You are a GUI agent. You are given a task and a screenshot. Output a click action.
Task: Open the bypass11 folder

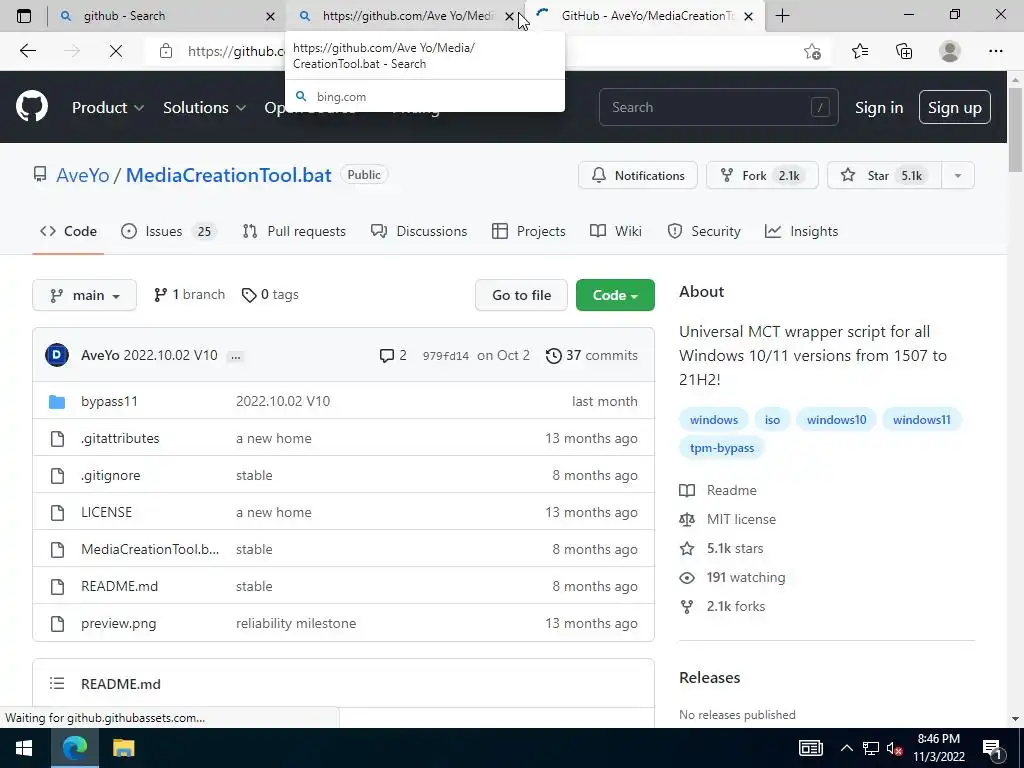[x=109, y=401]
